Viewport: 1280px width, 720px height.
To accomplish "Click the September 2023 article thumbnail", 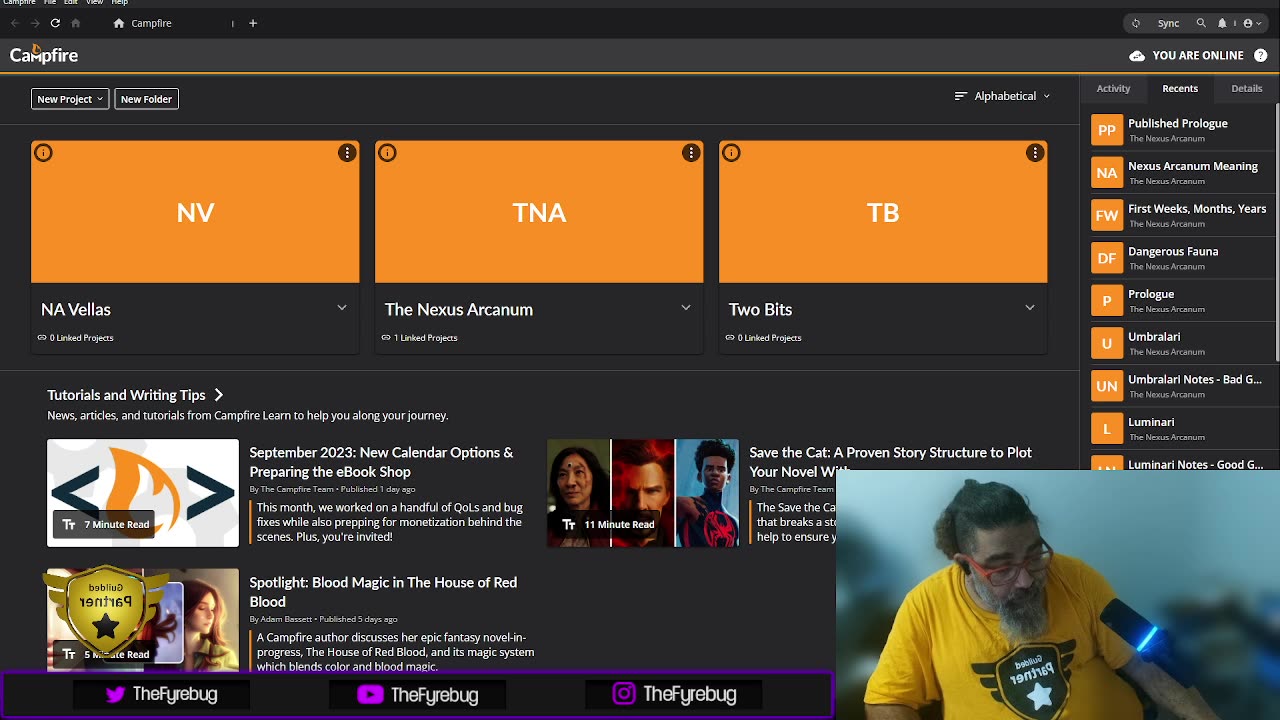I will [x=143, y=493].
